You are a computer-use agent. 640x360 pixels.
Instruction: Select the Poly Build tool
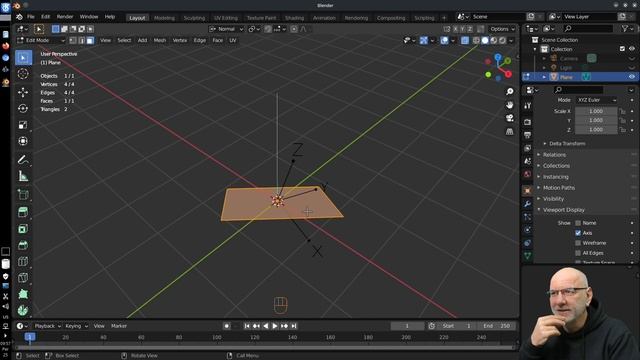pyautogui.click(x=23, y=294)
